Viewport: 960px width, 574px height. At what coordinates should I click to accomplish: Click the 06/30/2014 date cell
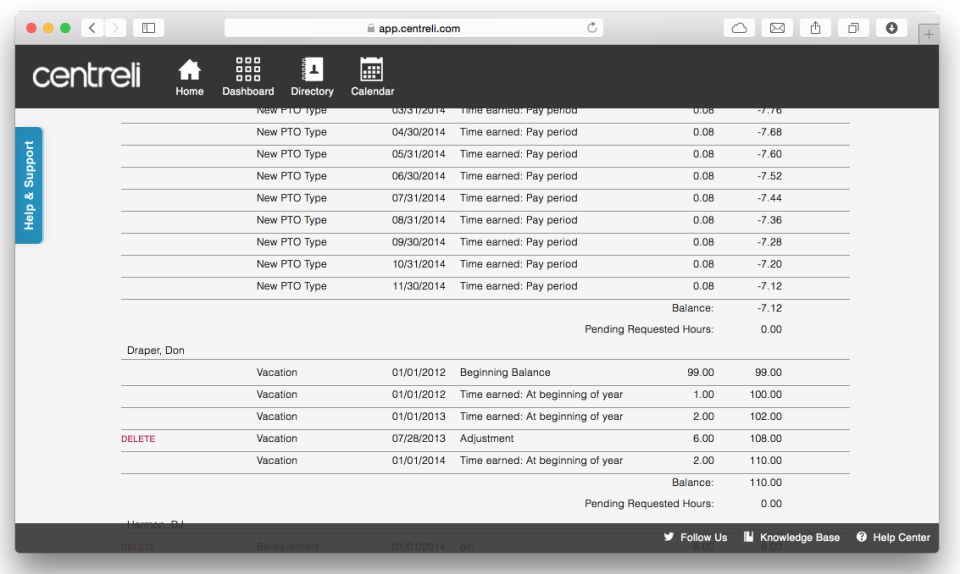(x=418, y=176)
